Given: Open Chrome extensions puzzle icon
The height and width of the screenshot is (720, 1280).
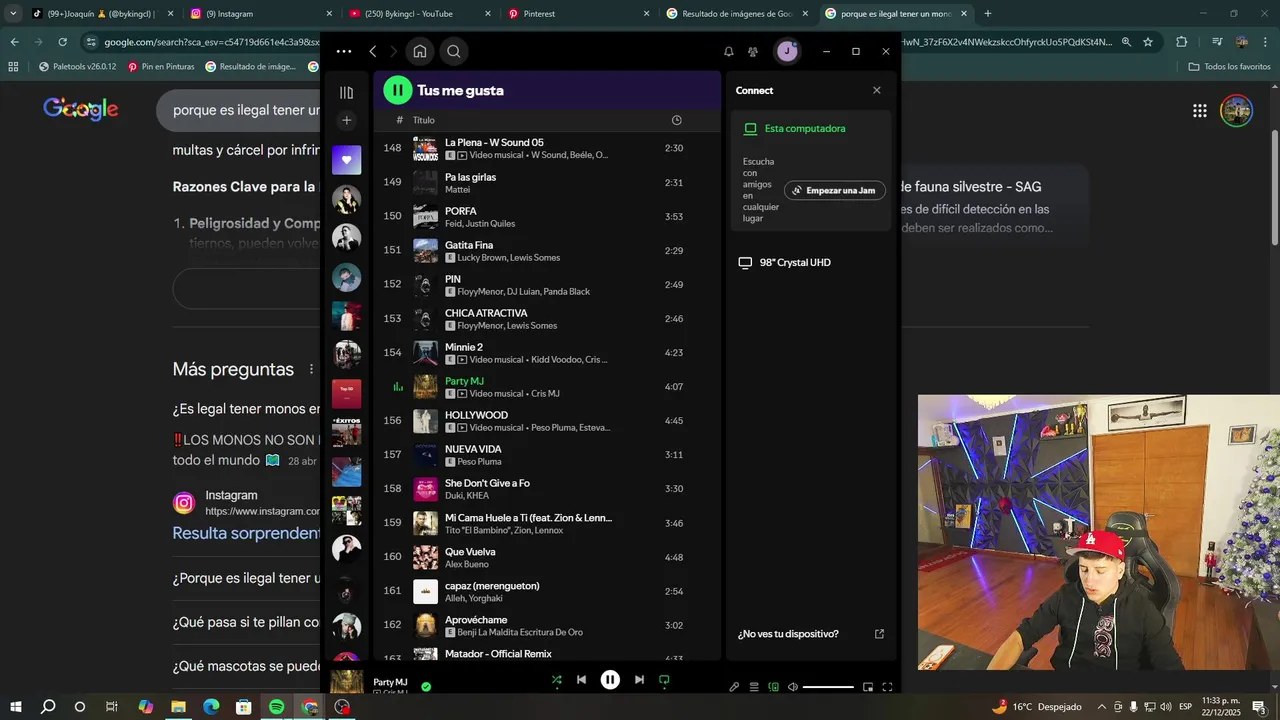Looking at the screenshot, I should (1182, 42).
